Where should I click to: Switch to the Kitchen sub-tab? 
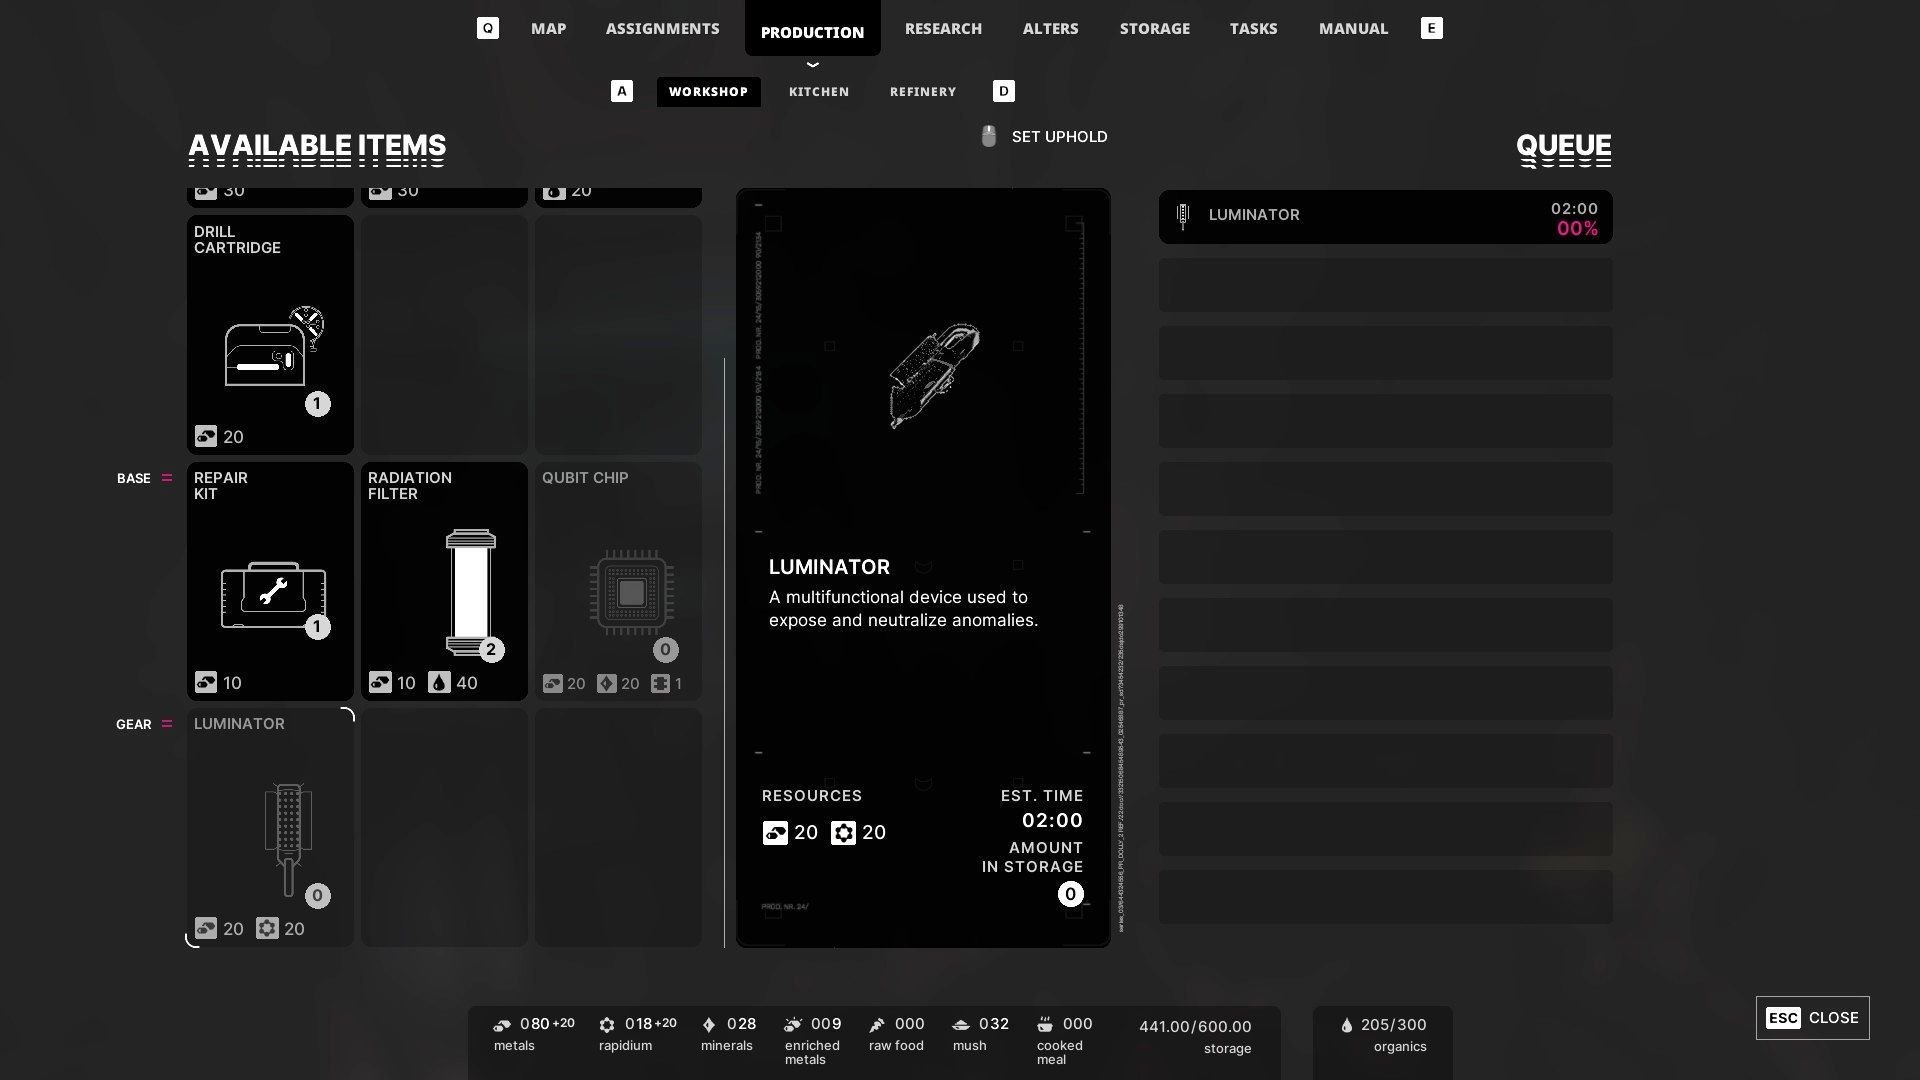(819, 92)
